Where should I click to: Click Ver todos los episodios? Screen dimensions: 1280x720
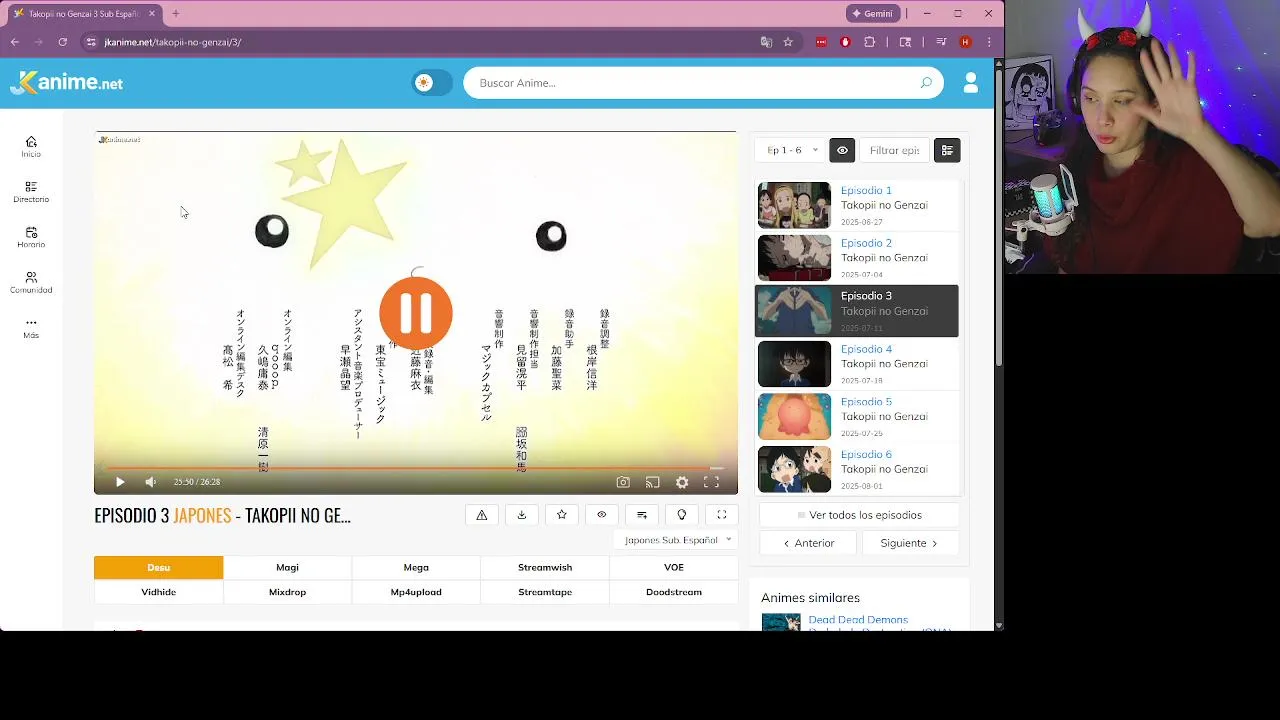pyautogui.click(x=859, y=515)
